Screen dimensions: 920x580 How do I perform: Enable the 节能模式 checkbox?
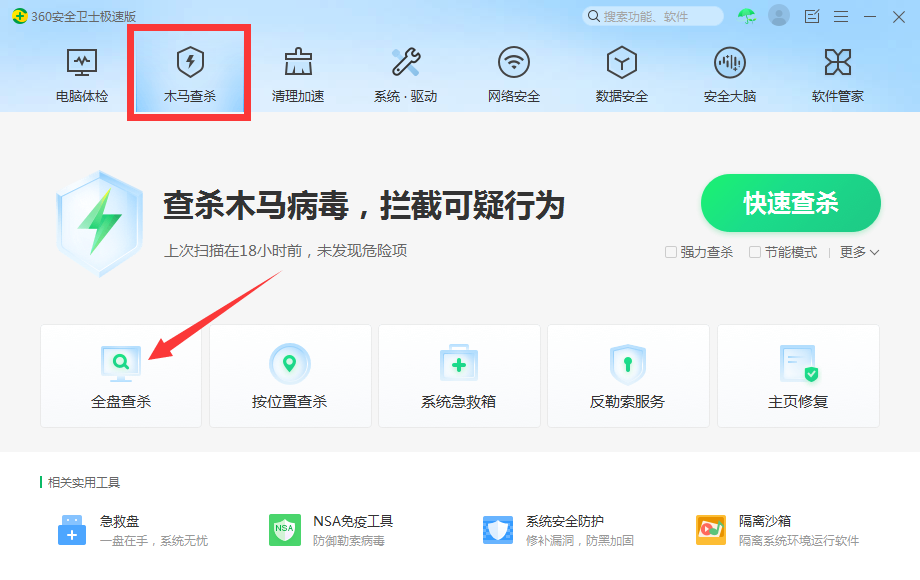[x=755, y=252]
